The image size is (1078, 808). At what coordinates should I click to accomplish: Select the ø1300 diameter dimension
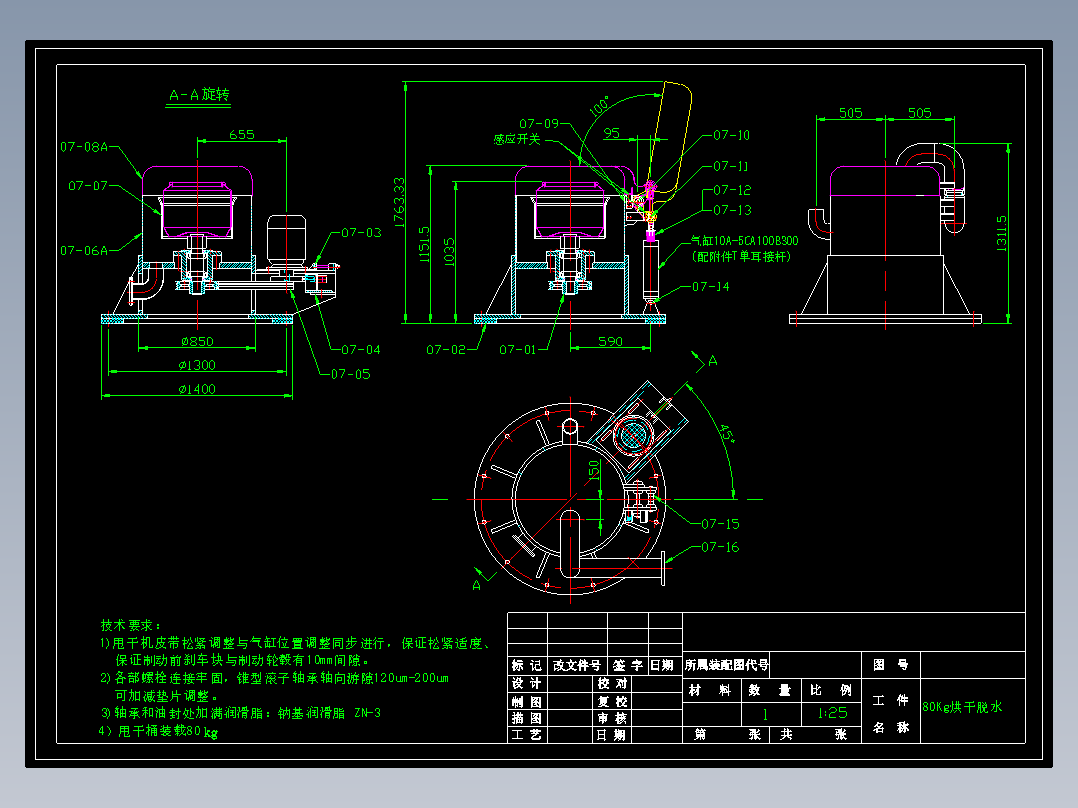(197, 364)
